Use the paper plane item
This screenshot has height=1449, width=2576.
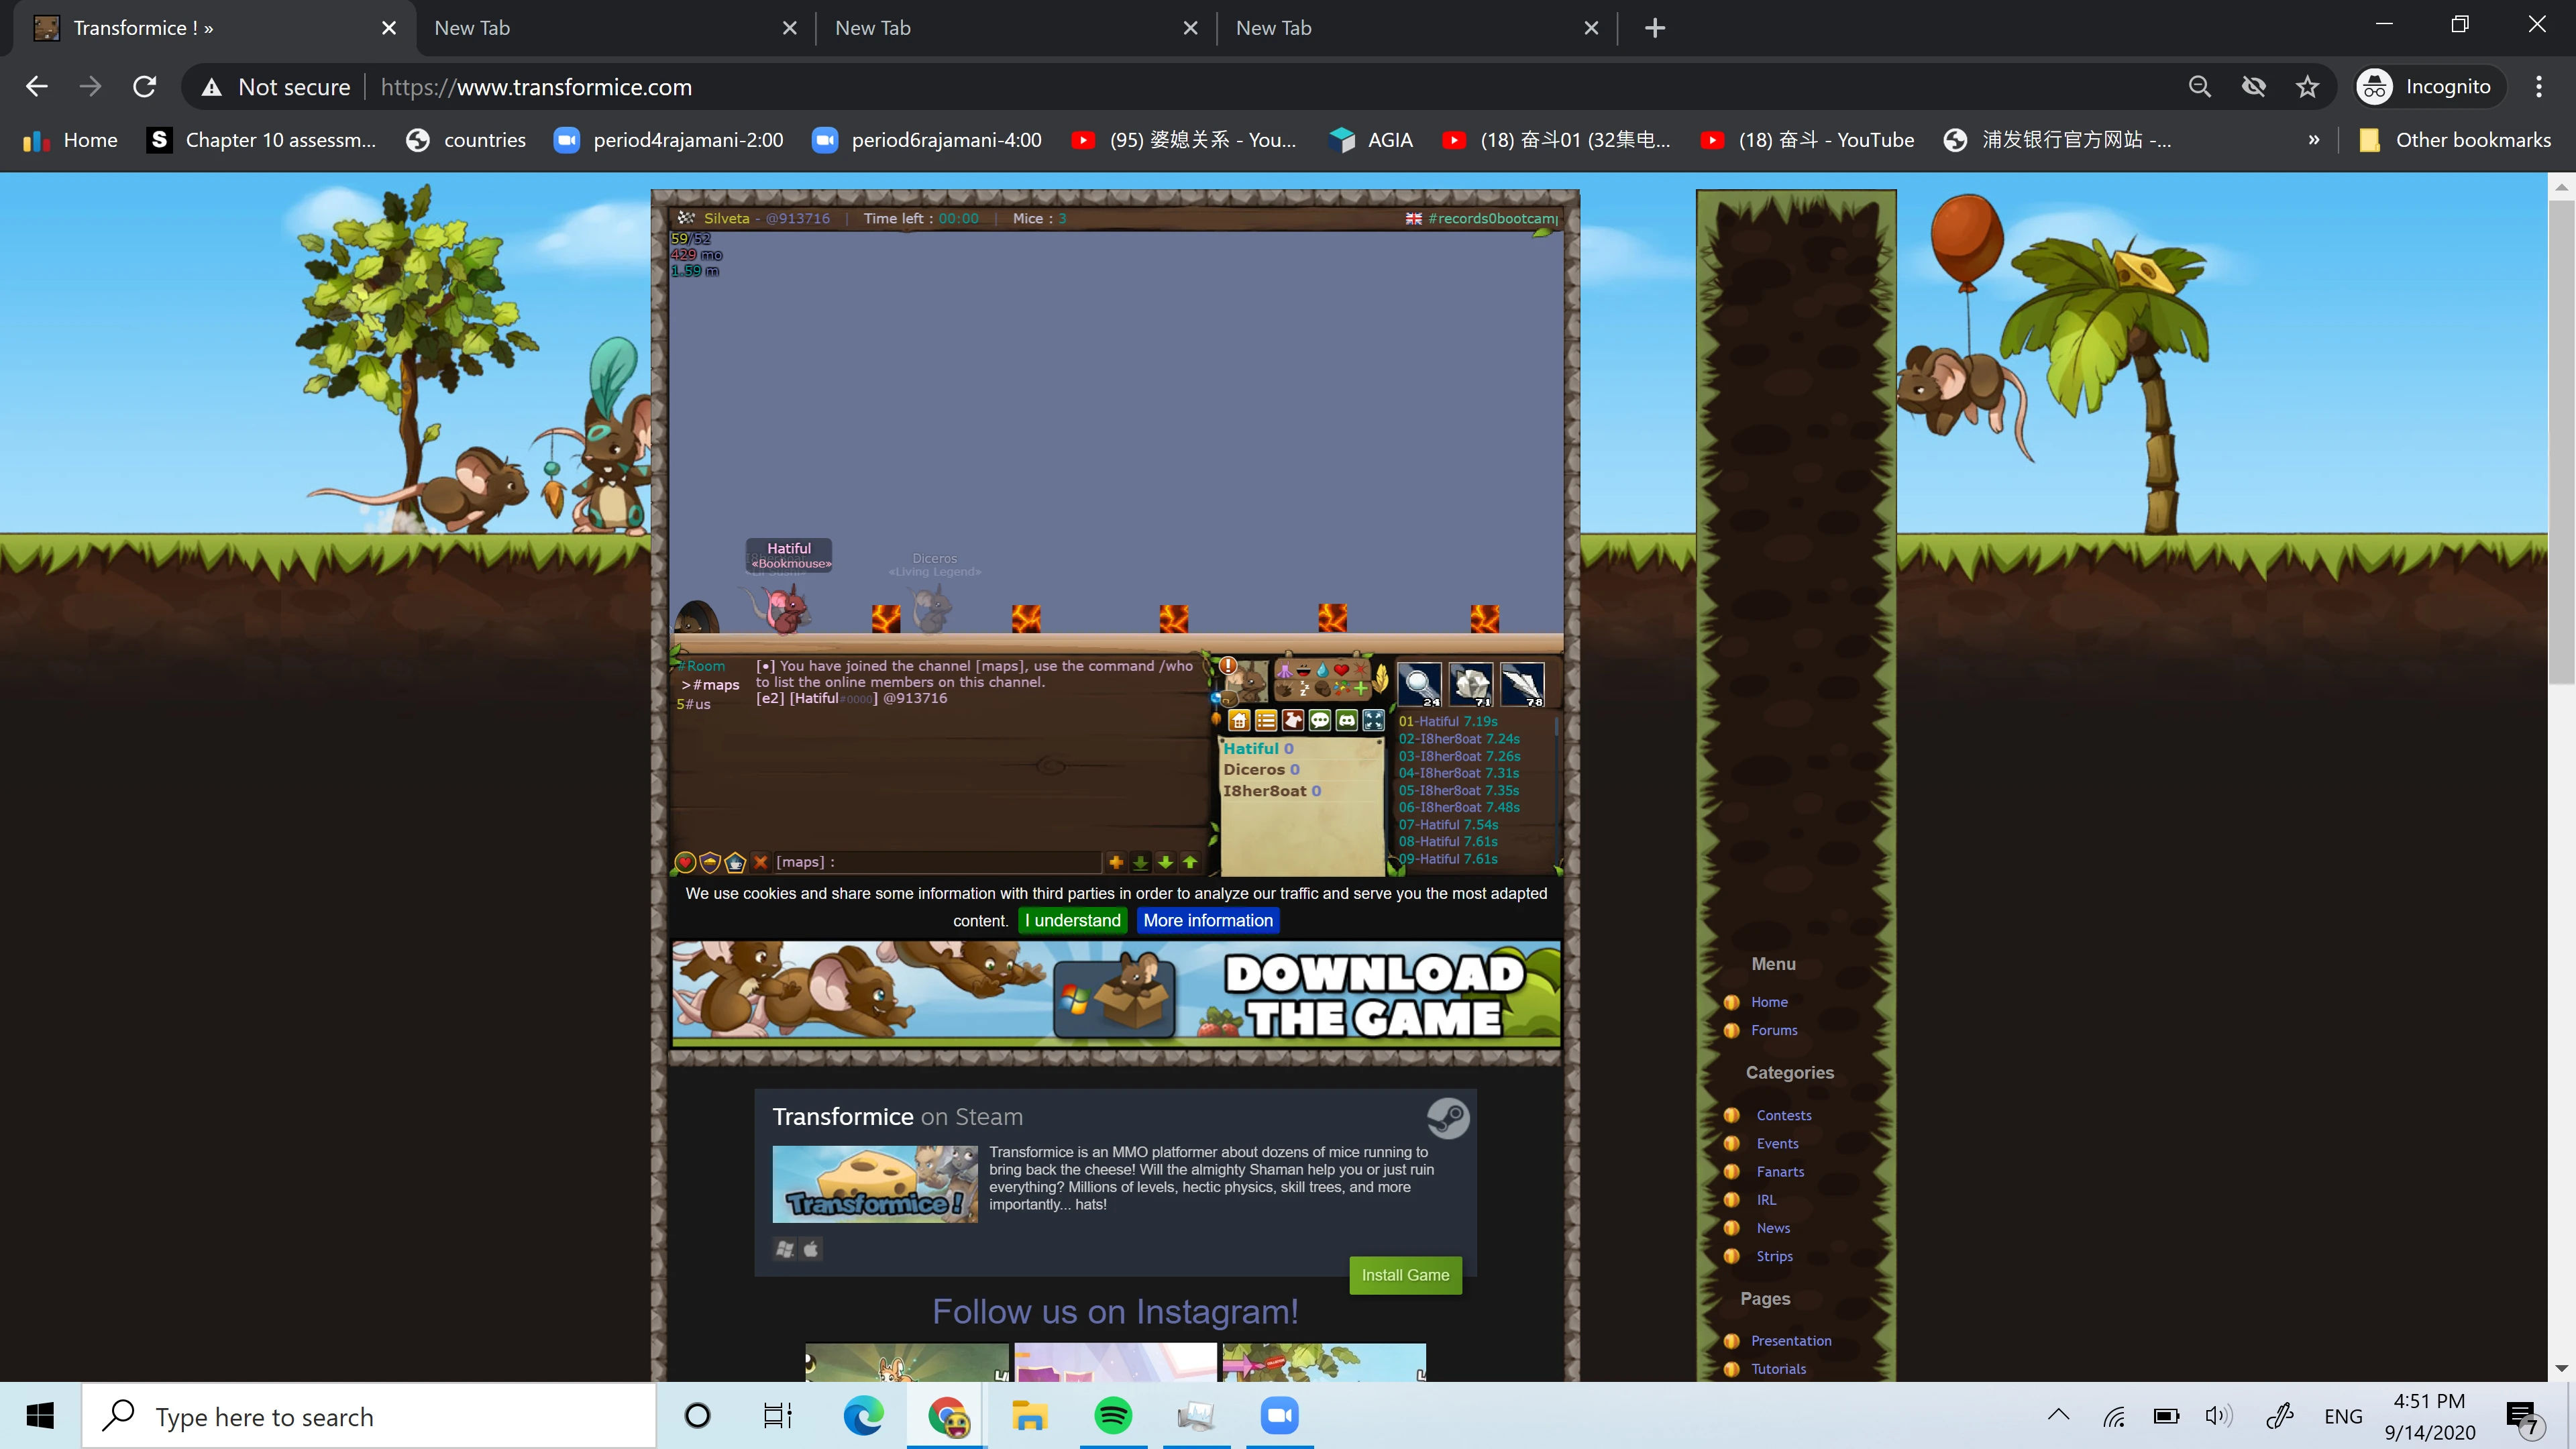click(1522, 684)
